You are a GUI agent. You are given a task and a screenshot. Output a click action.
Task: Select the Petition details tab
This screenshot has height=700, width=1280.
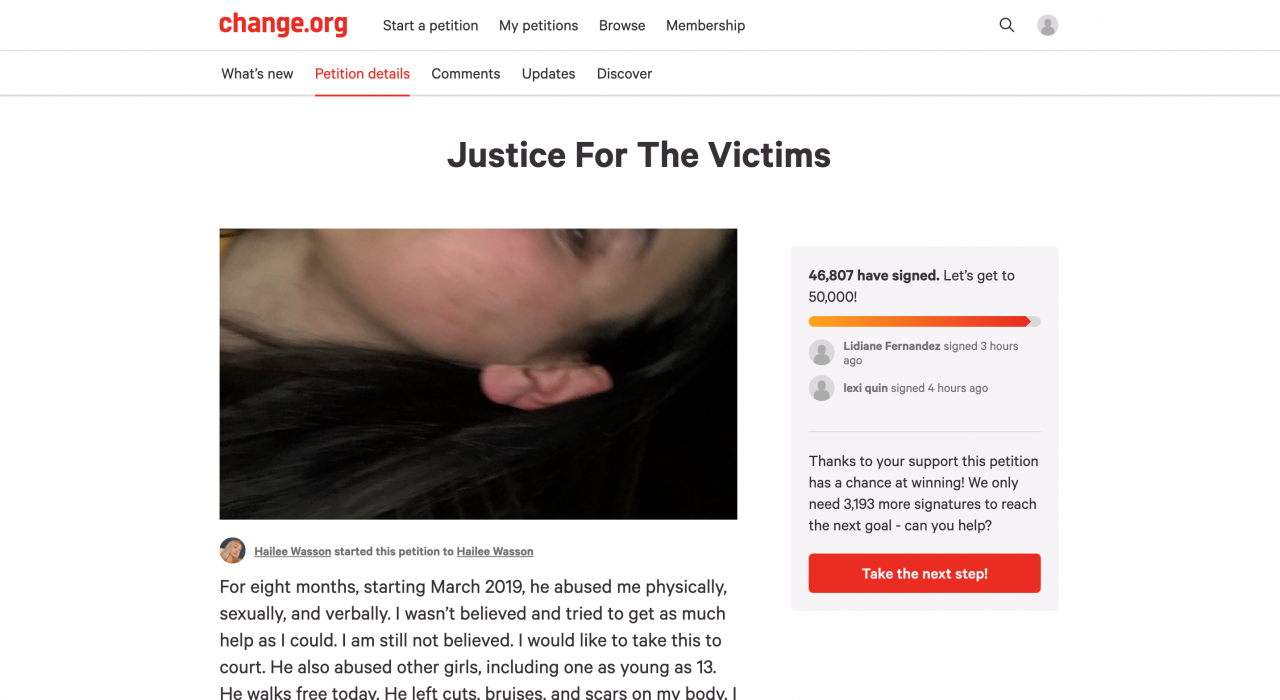click(362, 73)
